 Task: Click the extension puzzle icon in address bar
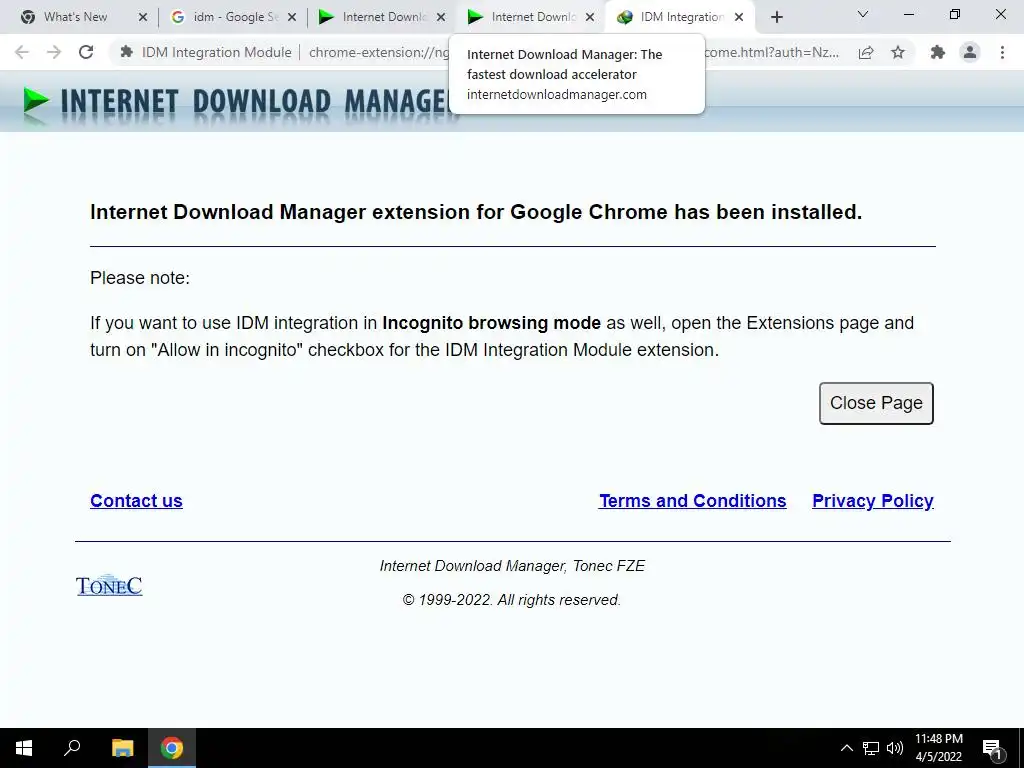(127, 52)
